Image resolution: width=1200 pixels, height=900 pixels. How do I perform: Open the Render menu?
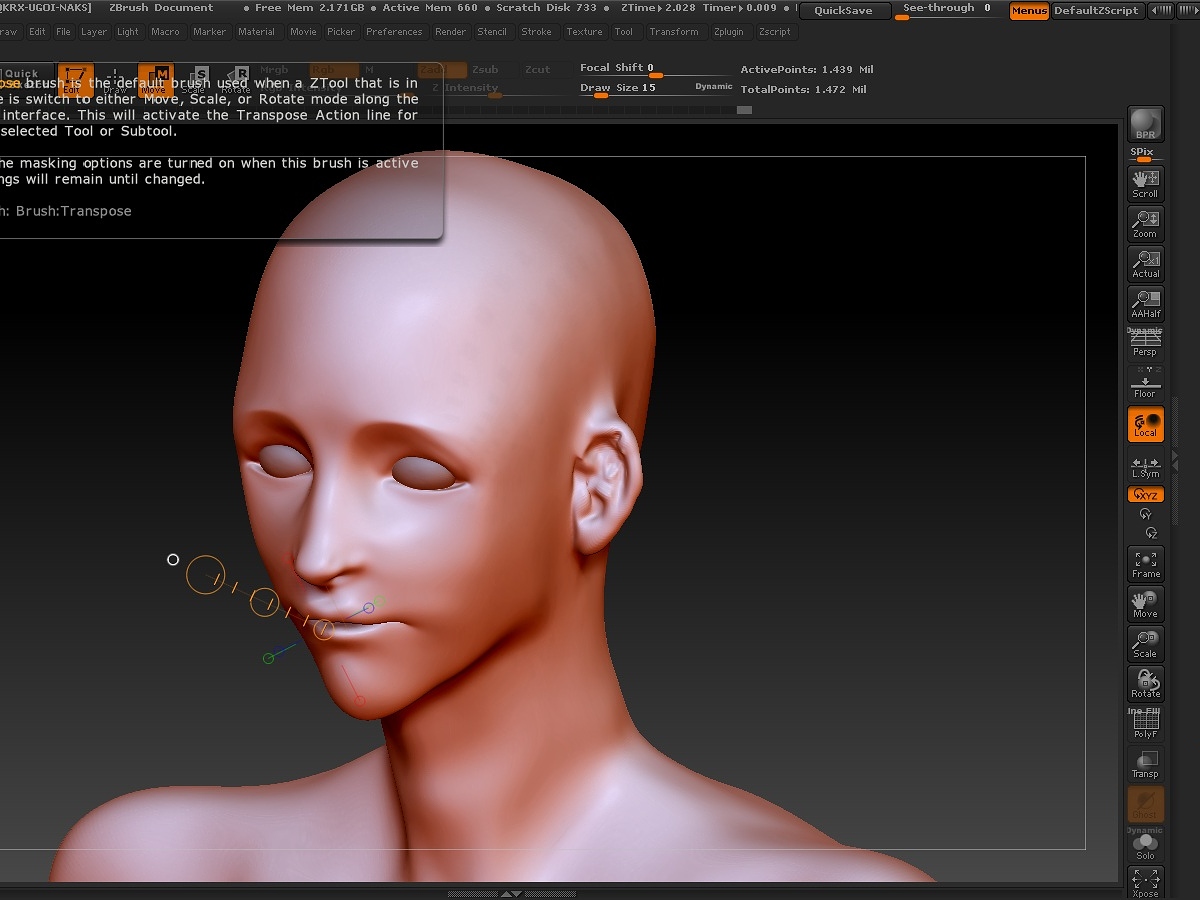pos(450,32)
